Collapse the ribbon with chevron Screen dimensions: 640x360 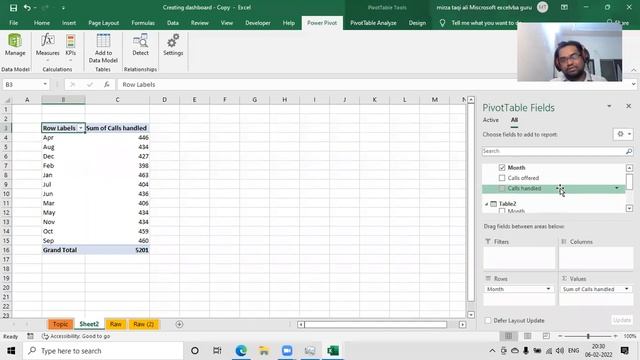[633, 70]
